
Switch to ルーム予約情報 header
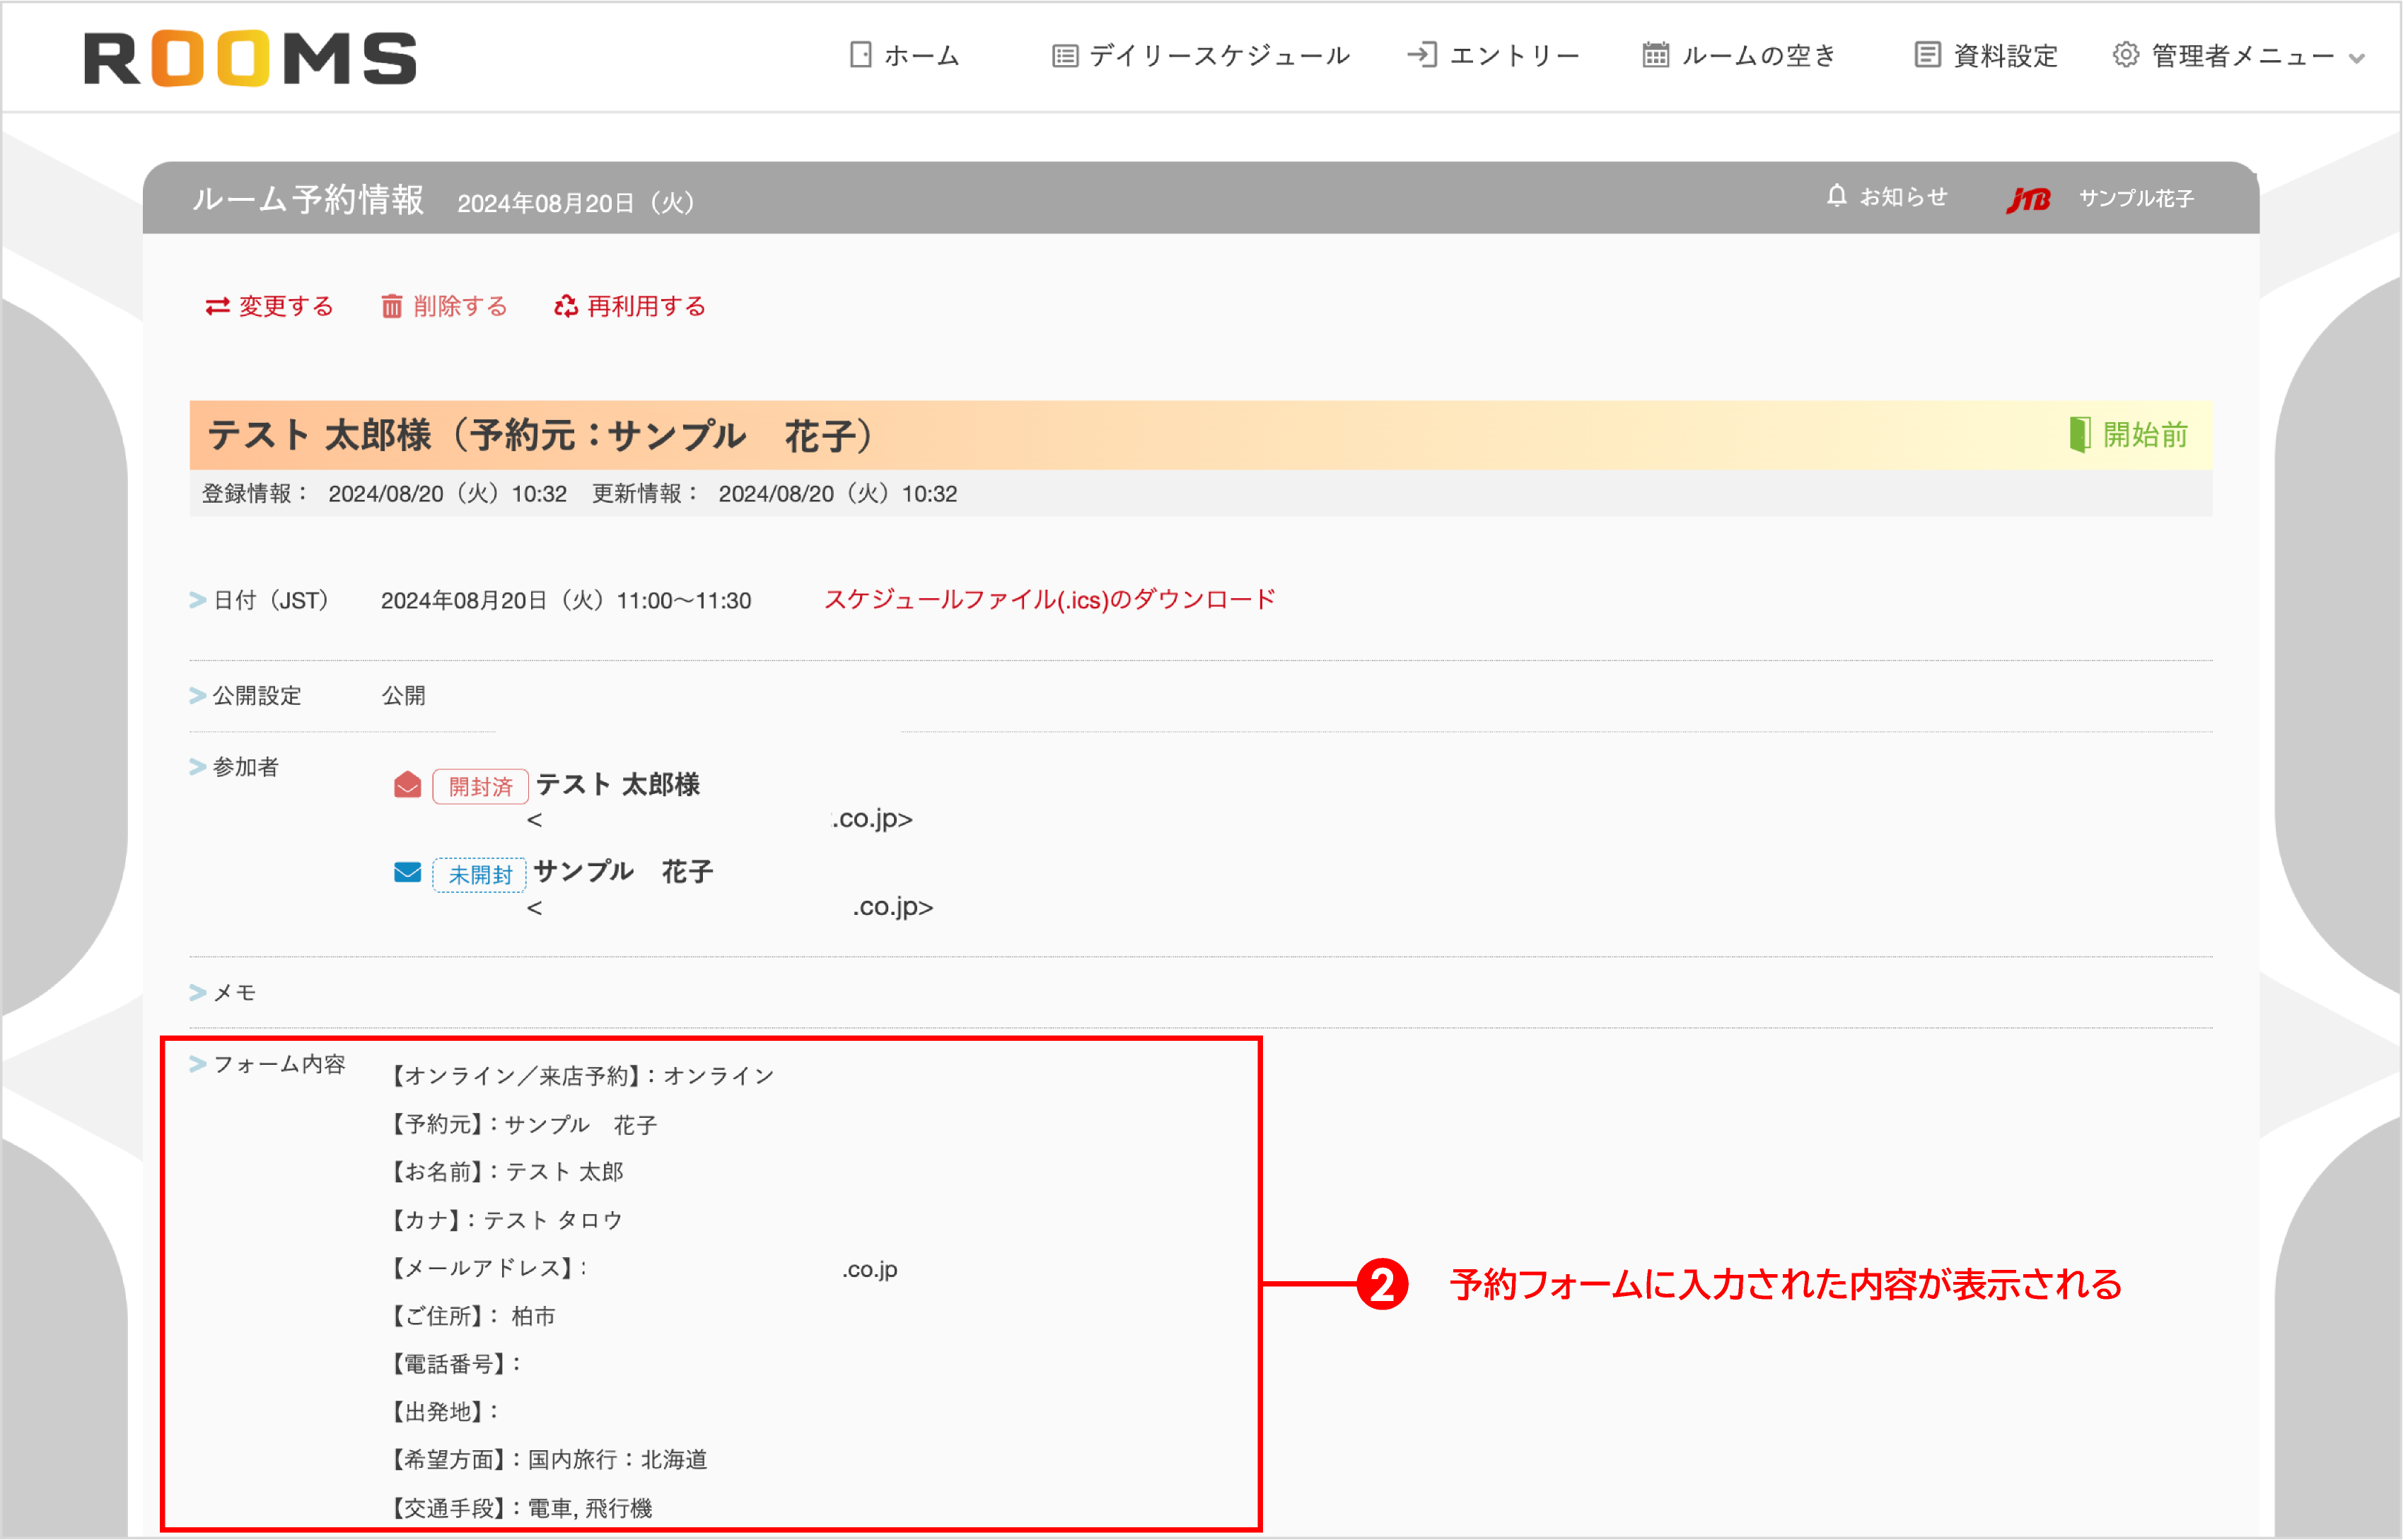tap(307, 199)
